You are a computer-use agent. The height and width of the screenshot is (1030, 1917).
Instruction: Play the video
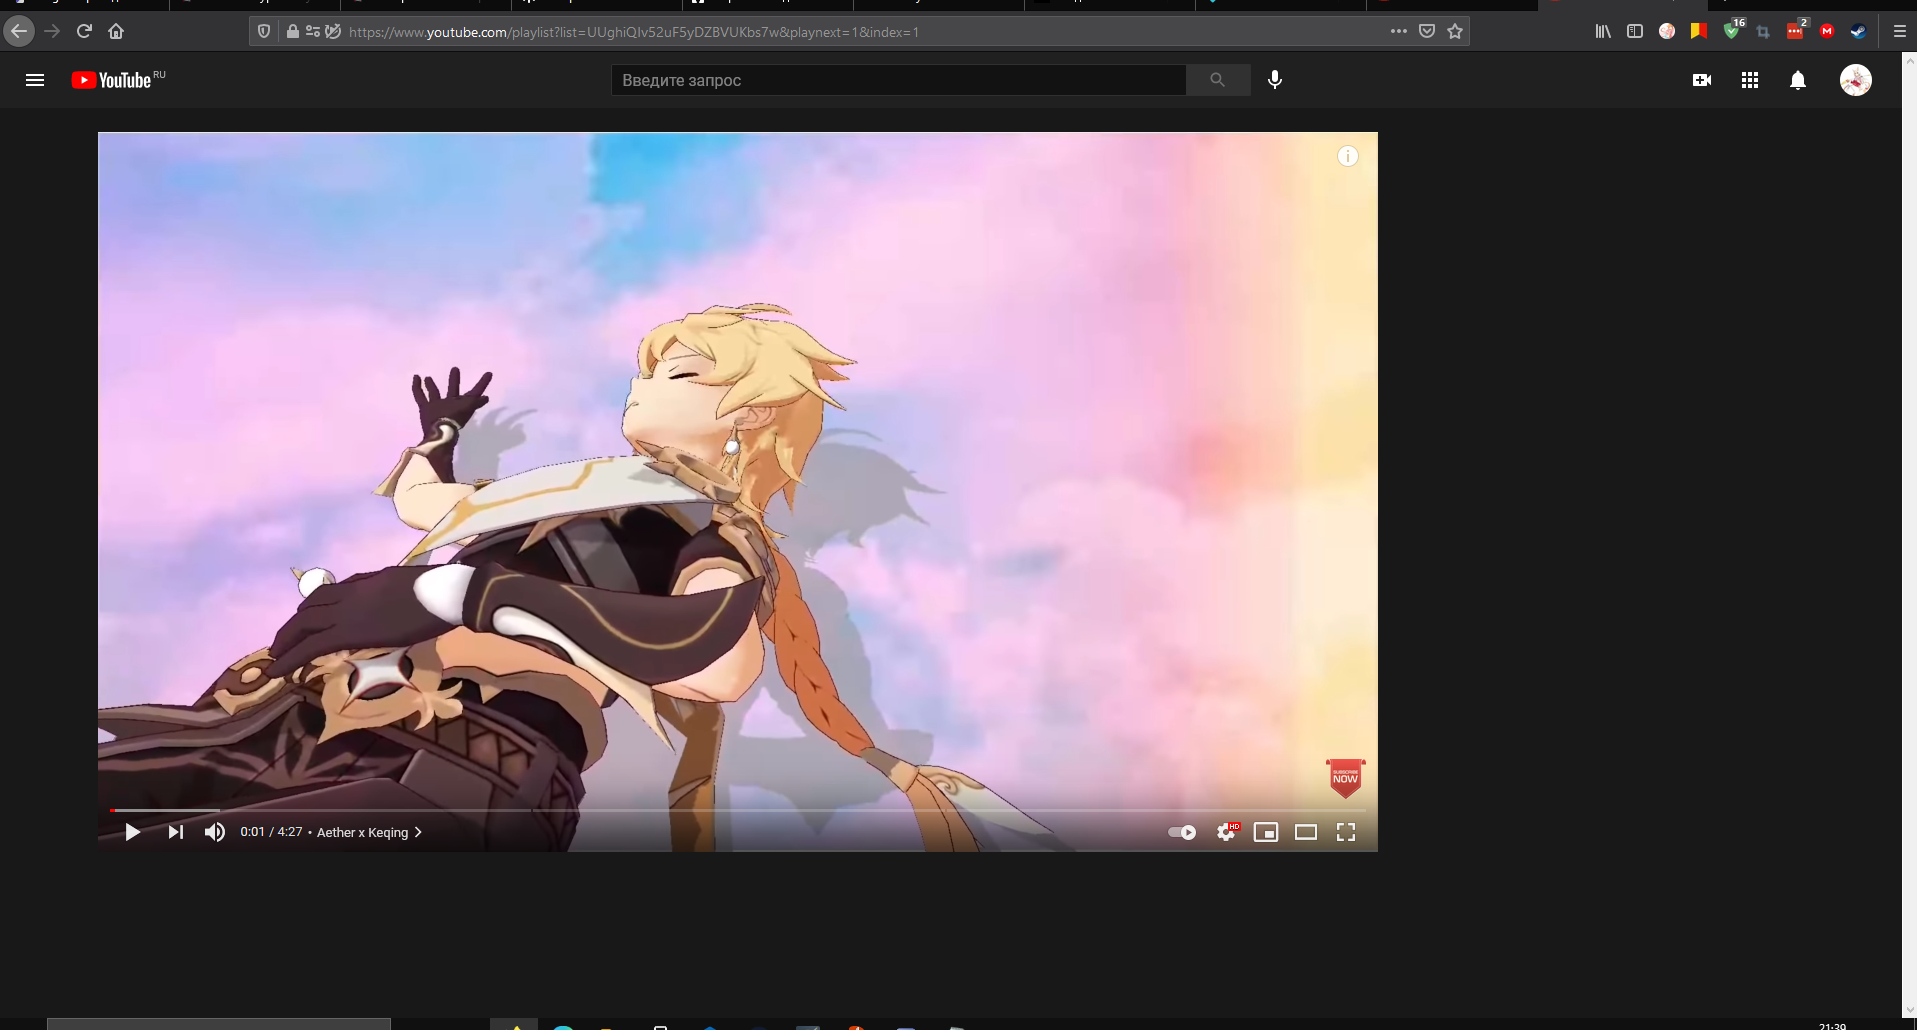tap(132, 832)
